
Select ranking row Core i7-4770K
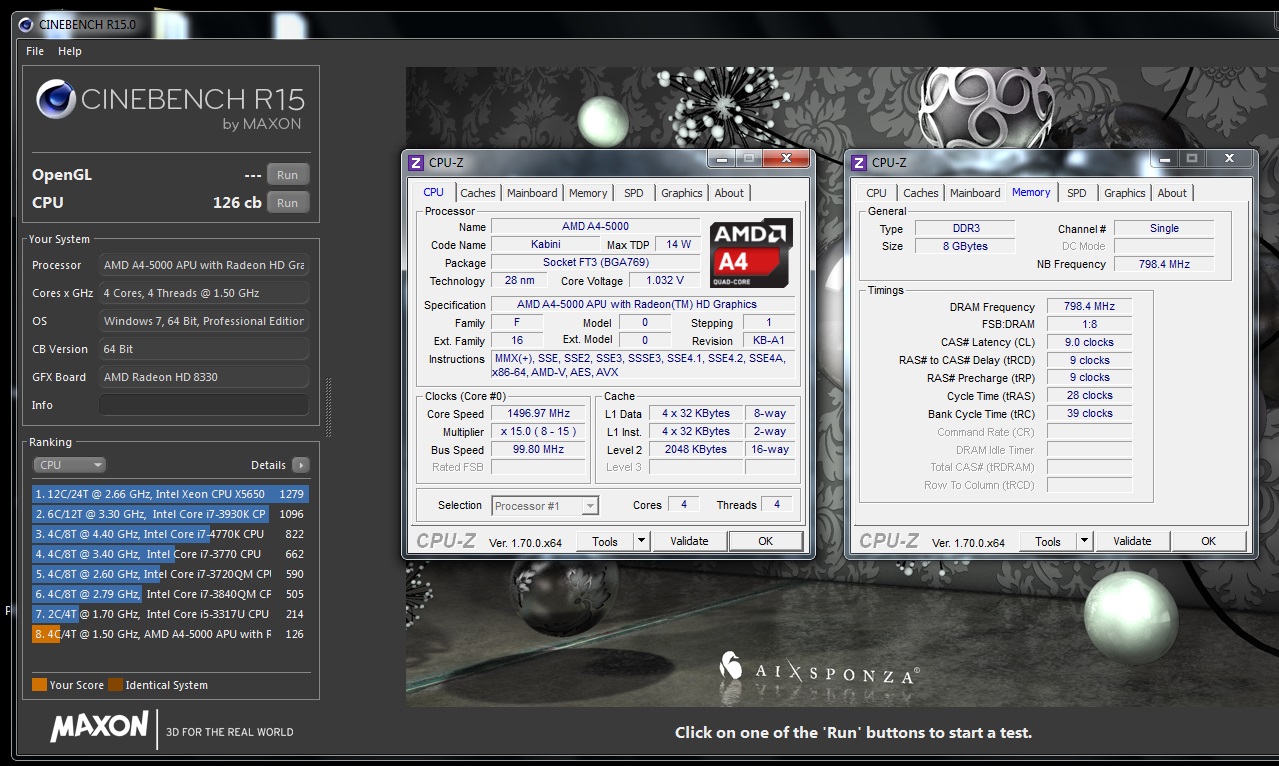[x=170, y=534]
